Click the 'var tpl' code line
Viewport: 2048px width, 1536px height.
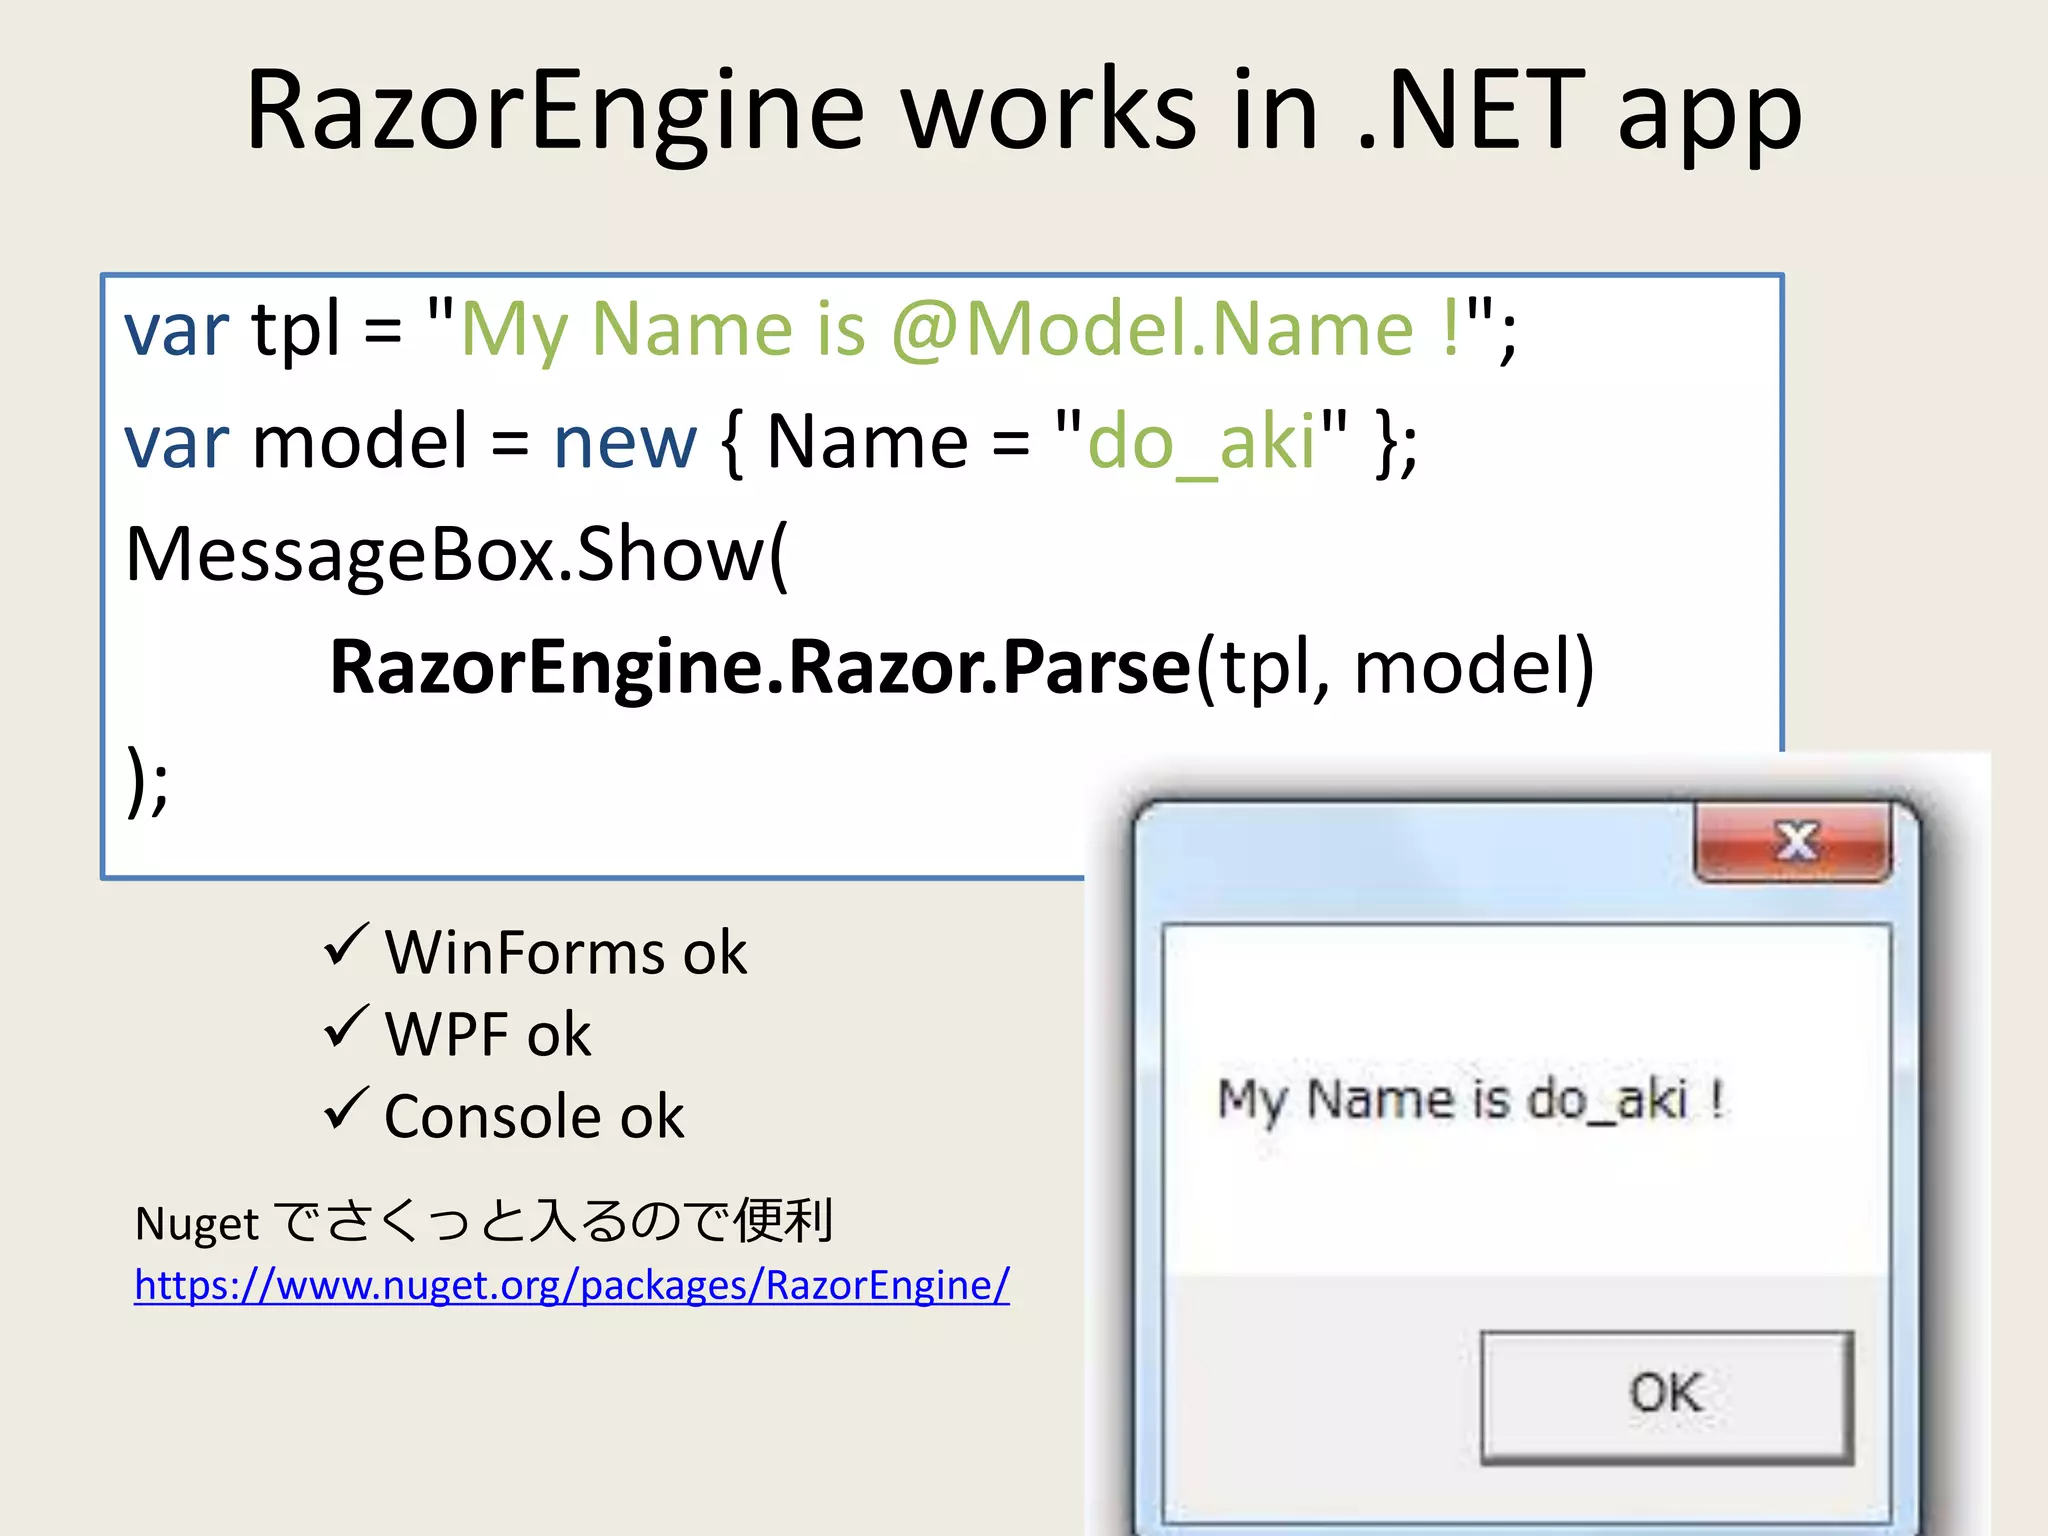(x=821, y=330)
